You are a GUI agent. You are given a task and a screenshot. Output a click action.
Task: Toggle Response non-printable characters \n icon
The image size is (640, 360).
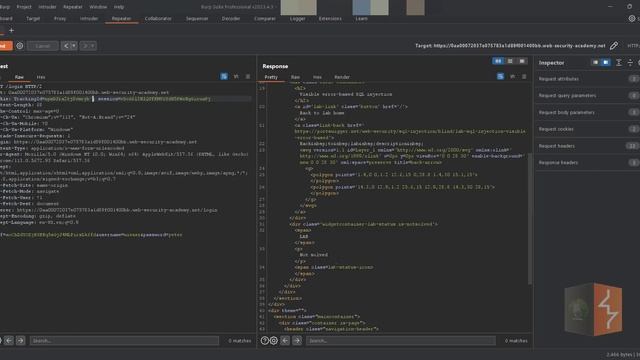(512, 76)
